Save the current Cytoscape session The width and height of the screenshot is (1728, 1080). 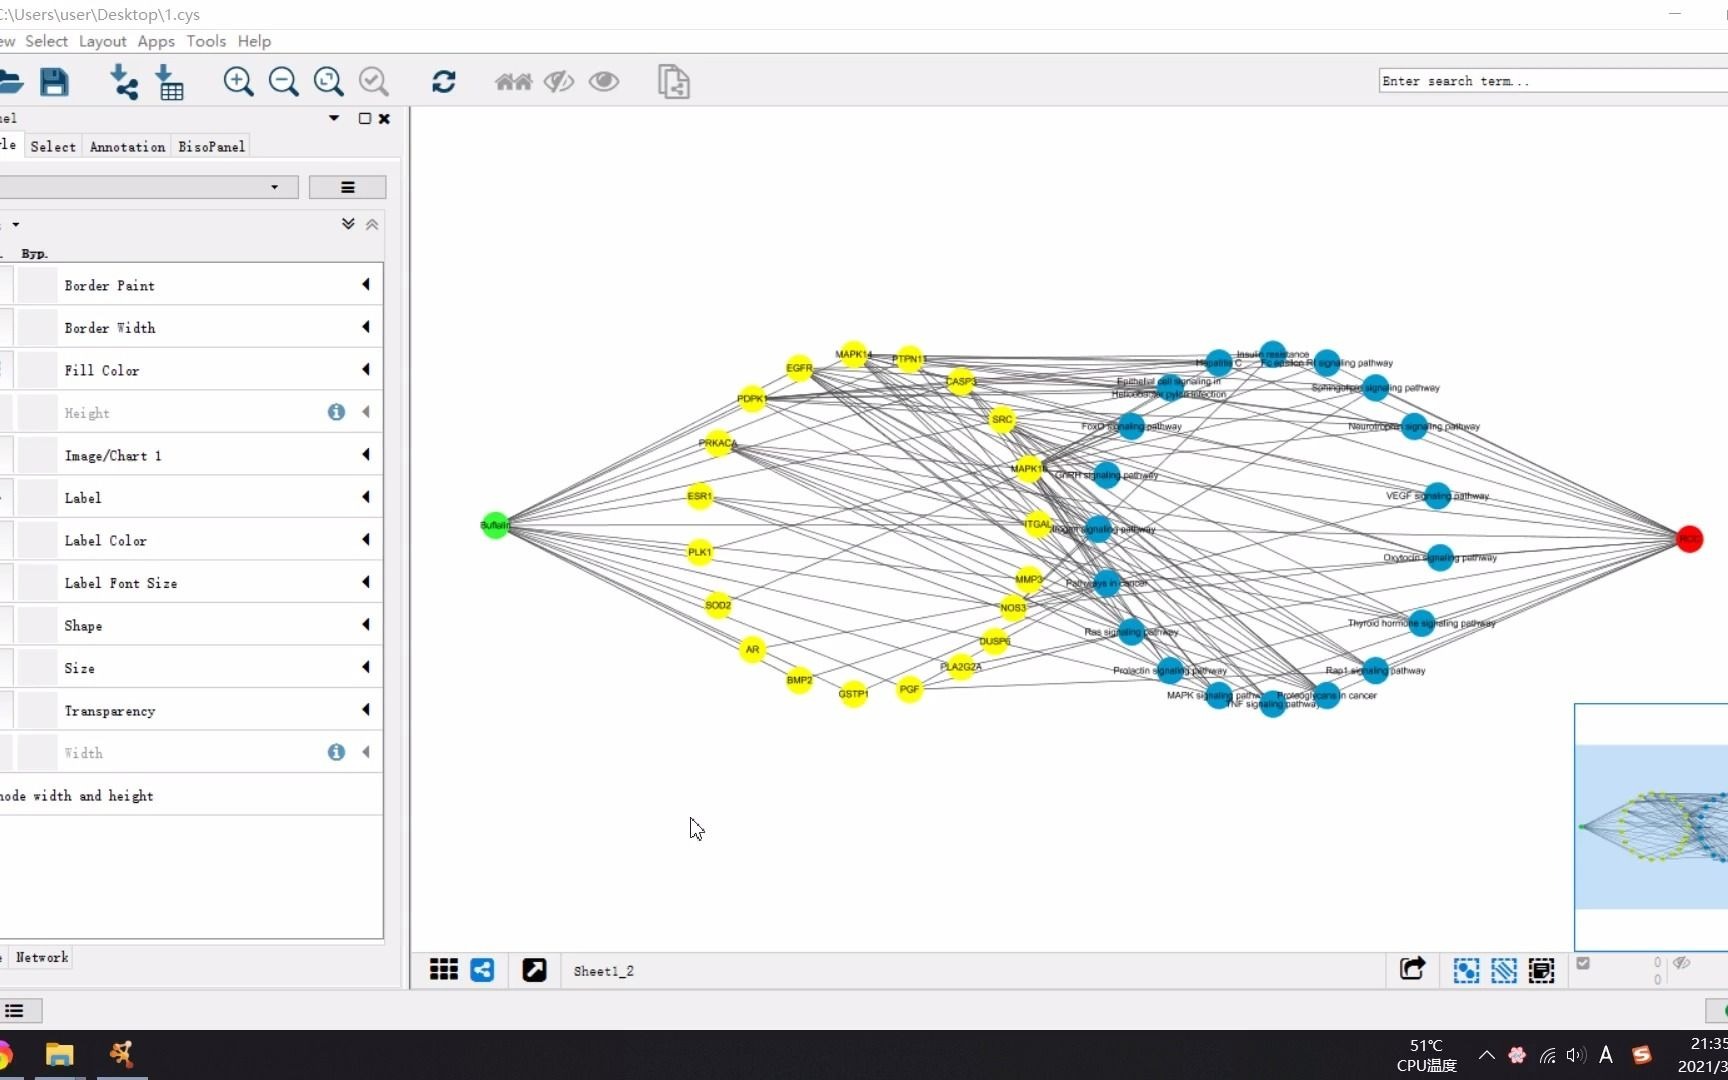coord(55,82)
